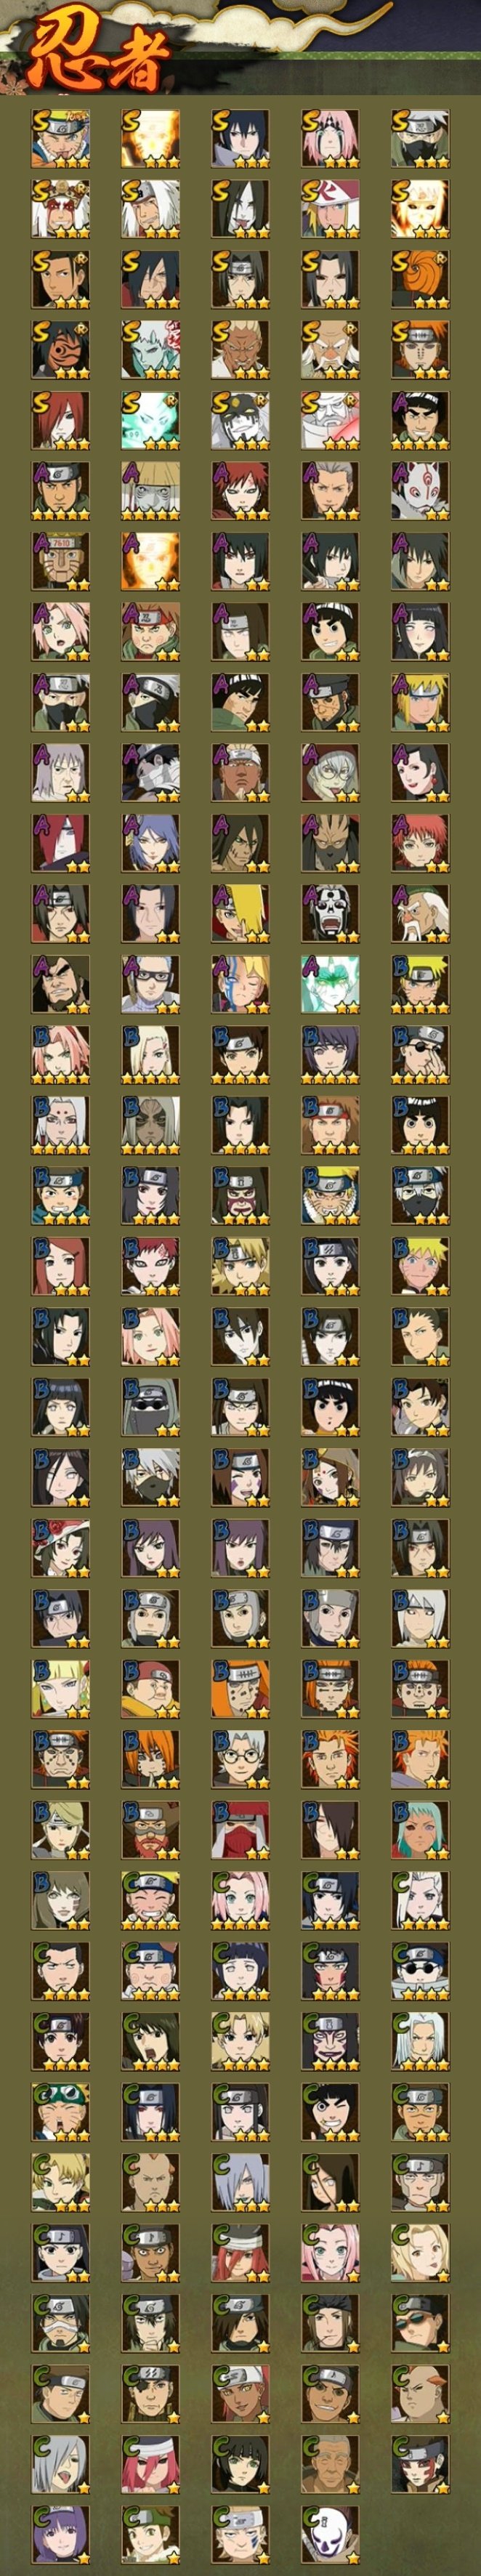Select the S-rank Kakashi masked portrait
Screen dimensions: 481x2576
coord(420,138)
